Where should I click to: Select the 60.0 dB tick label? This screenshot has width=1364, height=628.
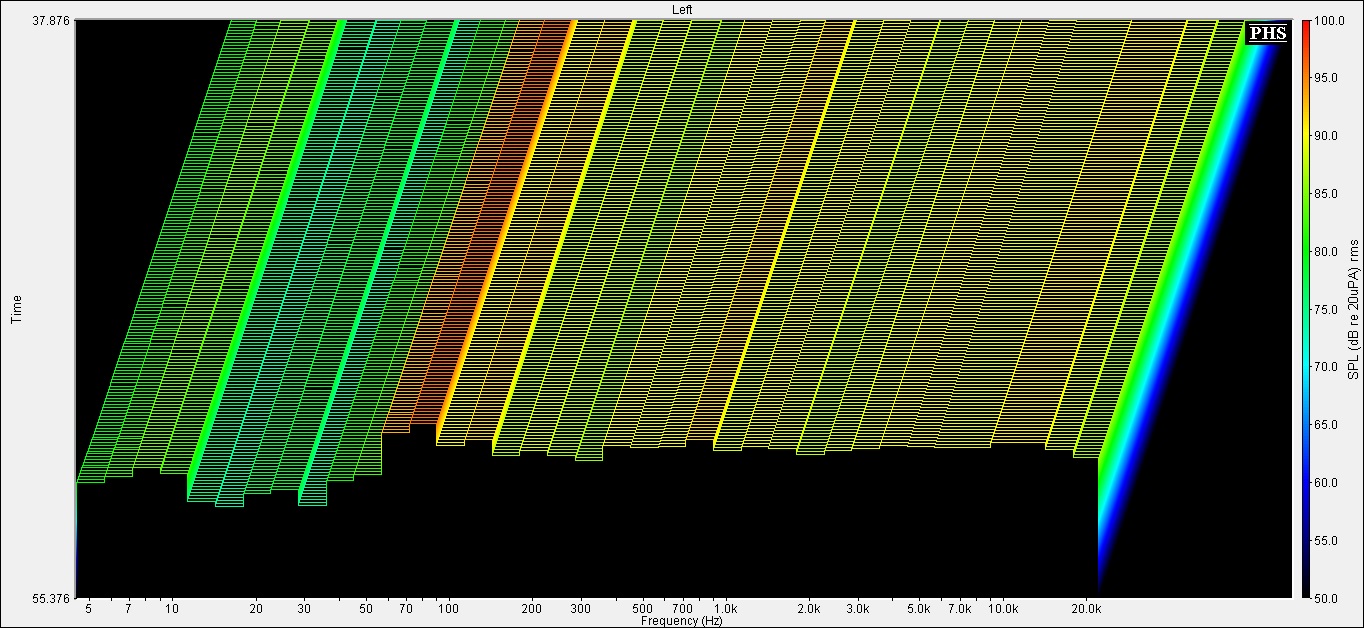1327,482
